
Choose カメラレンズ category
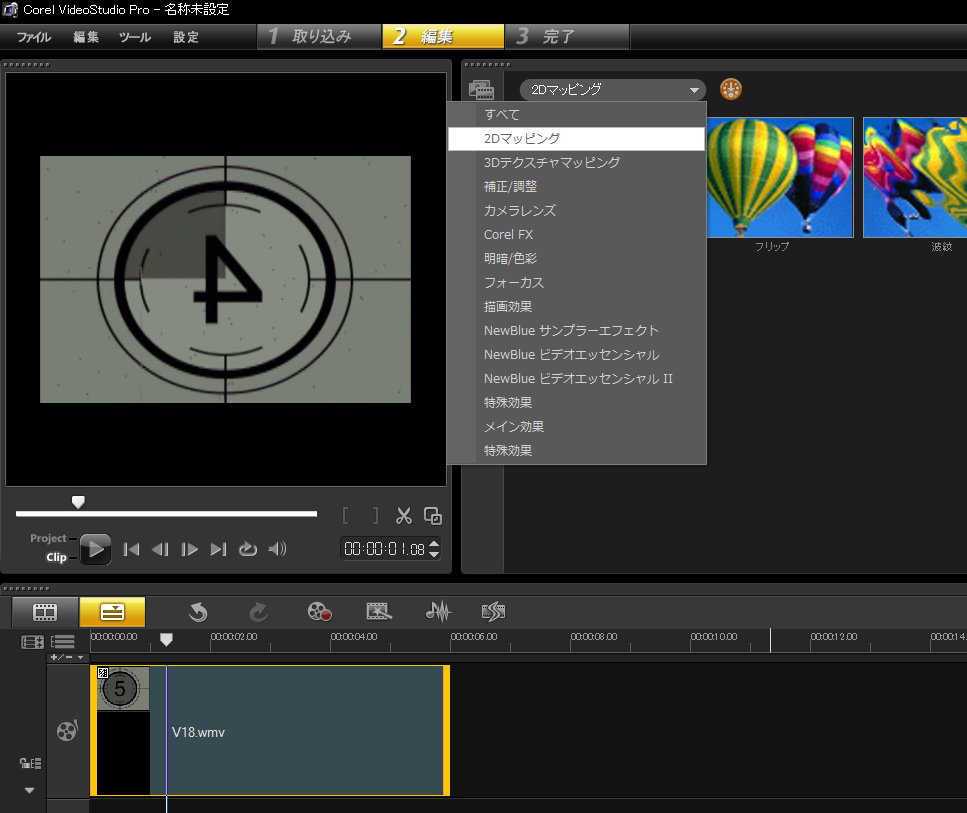[x=576, y=211]
